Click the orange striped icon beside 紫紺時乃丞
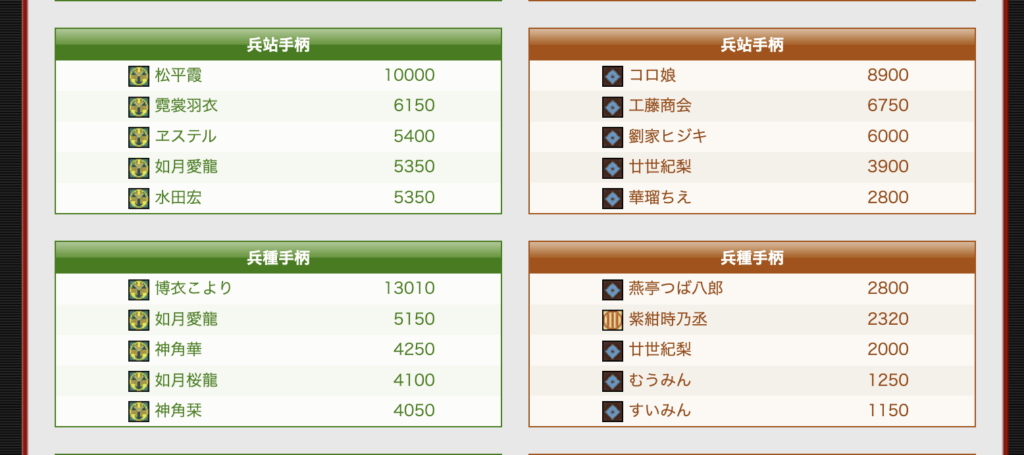The image size is (1024, 455). [x=613, y=320]
